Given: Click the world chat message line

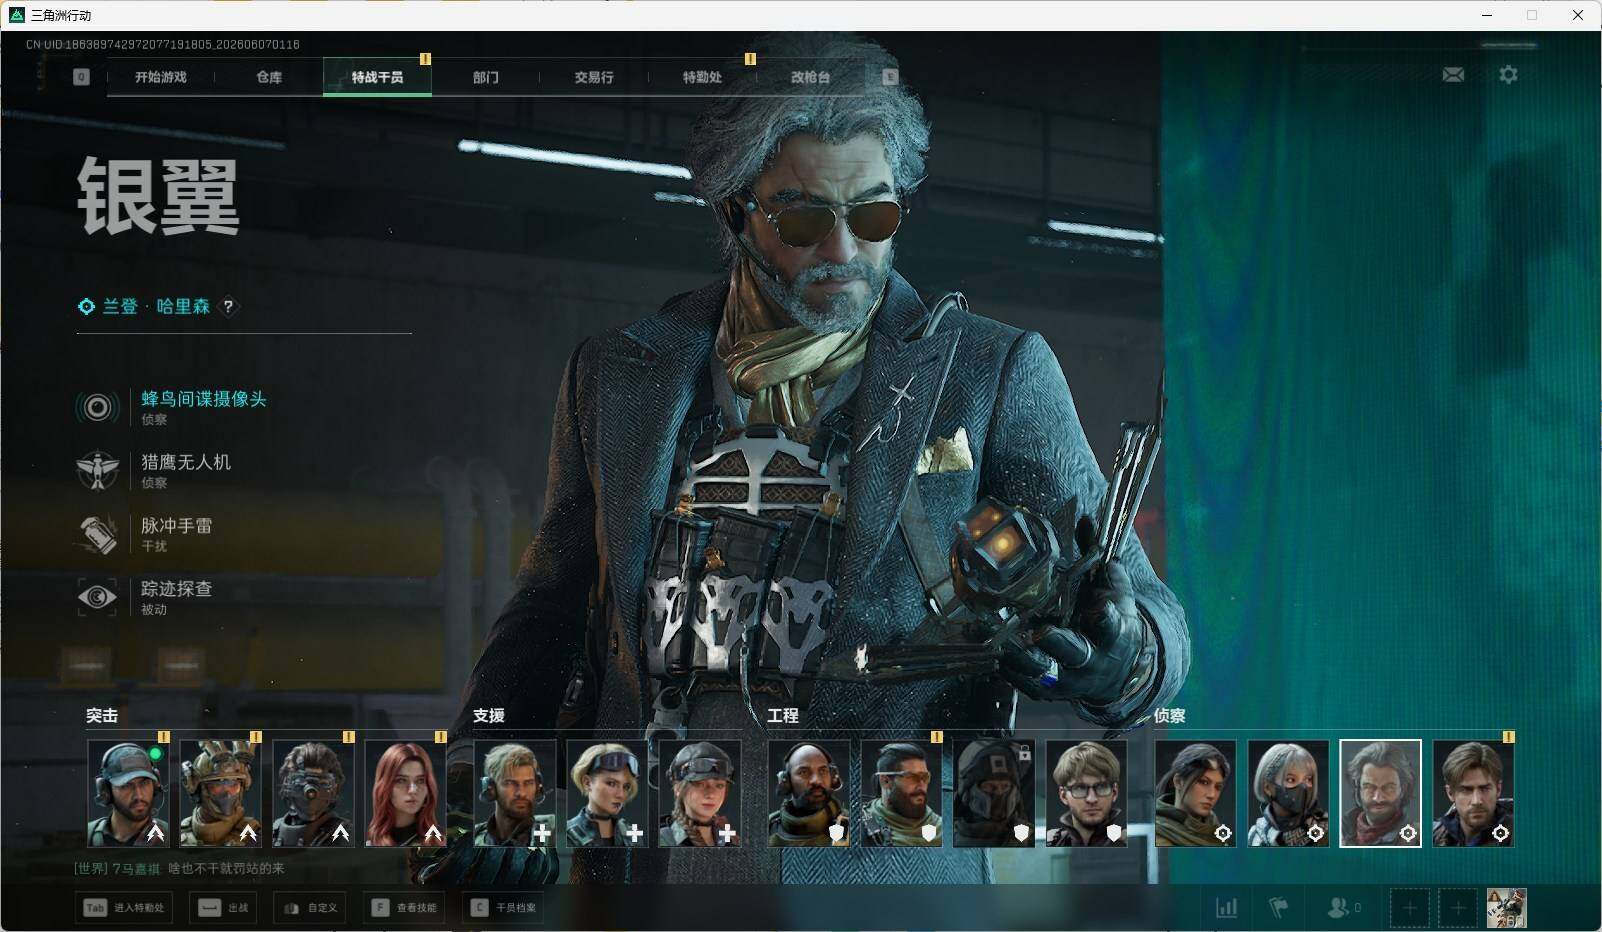Looking at the screenshot, I should tap(179, 868).
